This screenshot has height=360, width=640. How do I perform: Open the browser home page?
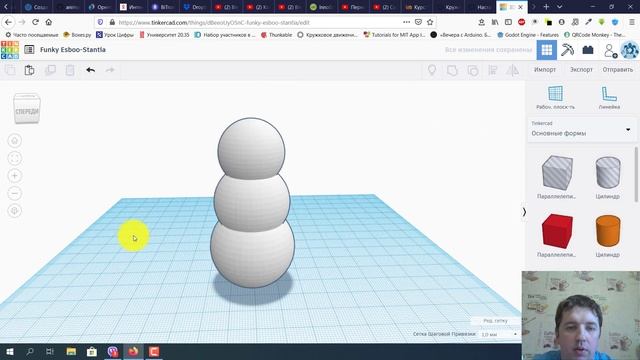point(49,22)
